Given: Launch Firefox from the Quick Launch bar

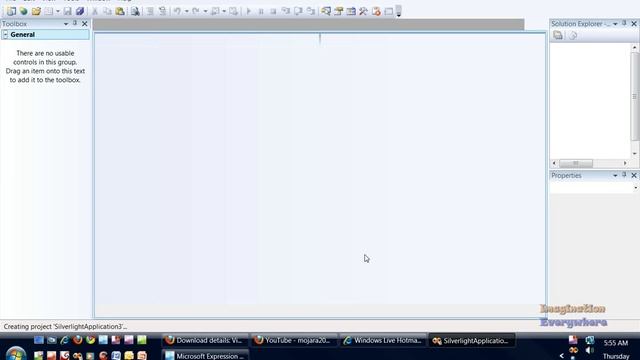Looking at the screenshot, I should [78, 340].
